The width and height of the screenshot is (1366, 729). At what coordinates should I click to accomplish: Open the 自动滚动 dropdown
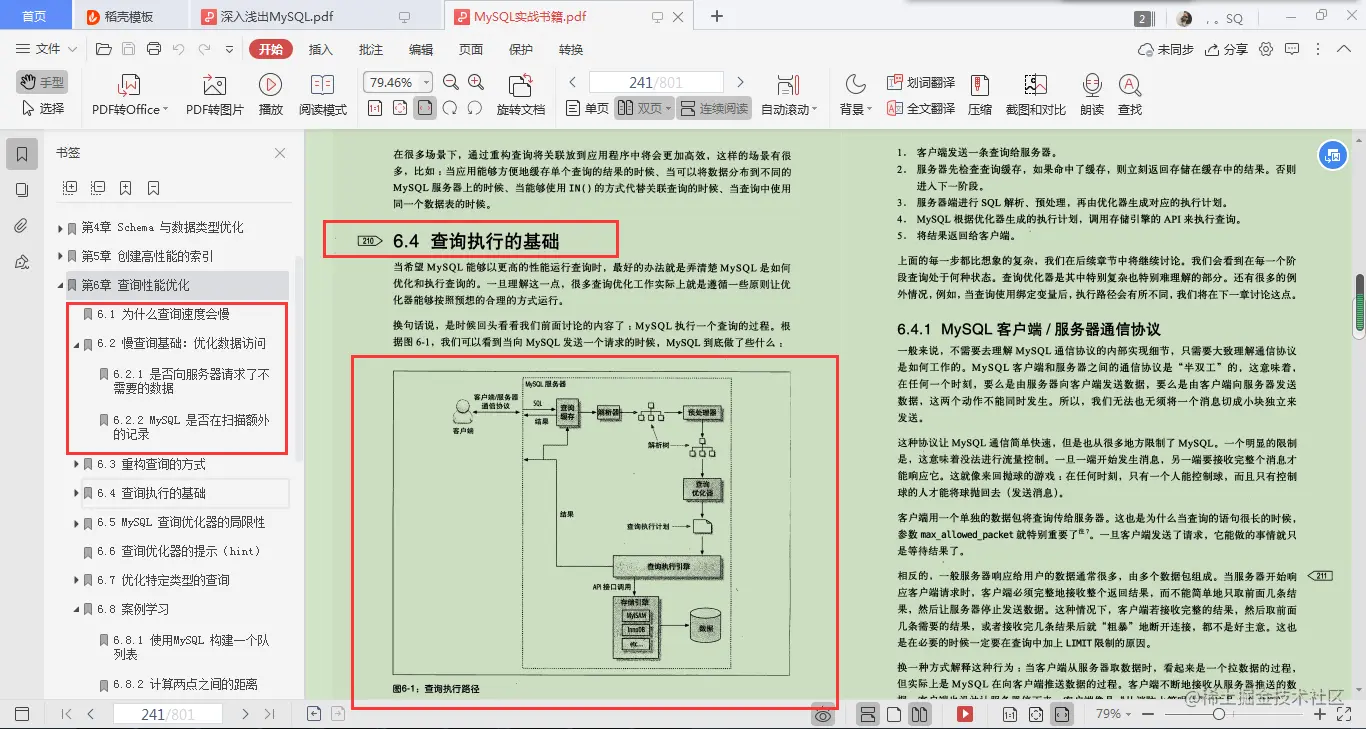tap(789, 96)
